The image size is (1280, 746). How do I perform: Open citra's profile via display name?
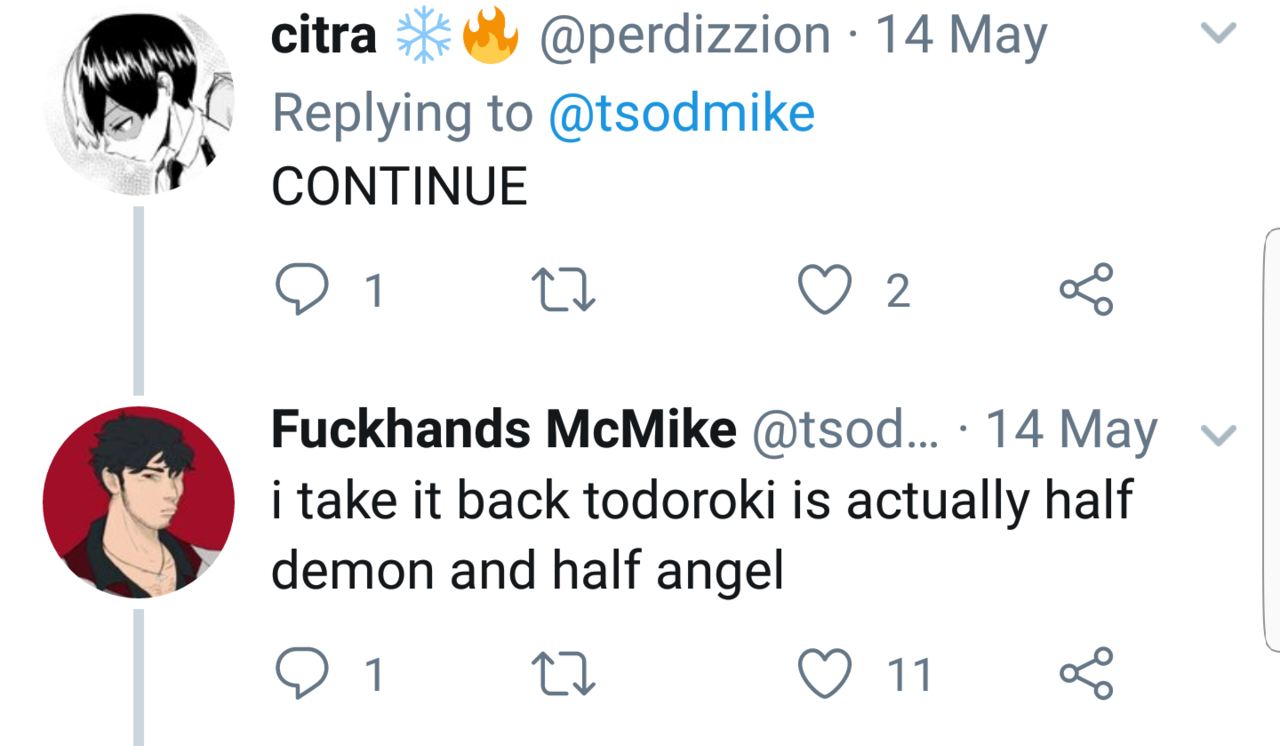(x=323, y=37)
